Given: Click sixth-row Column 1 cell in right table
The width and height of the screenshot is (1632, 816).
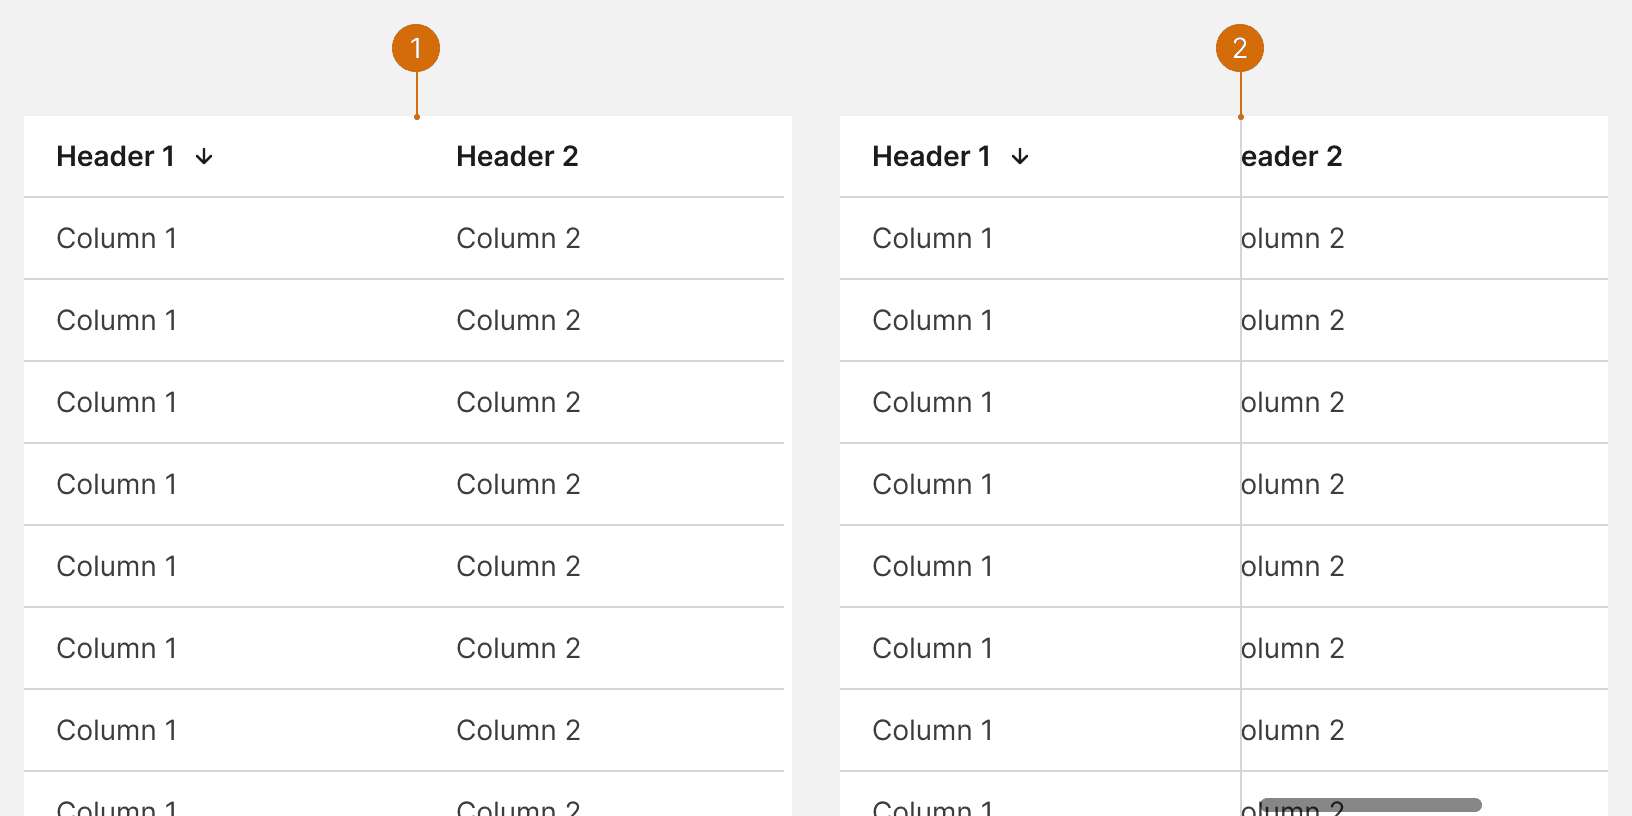Looking at the screenshot, I should [933, 648].
